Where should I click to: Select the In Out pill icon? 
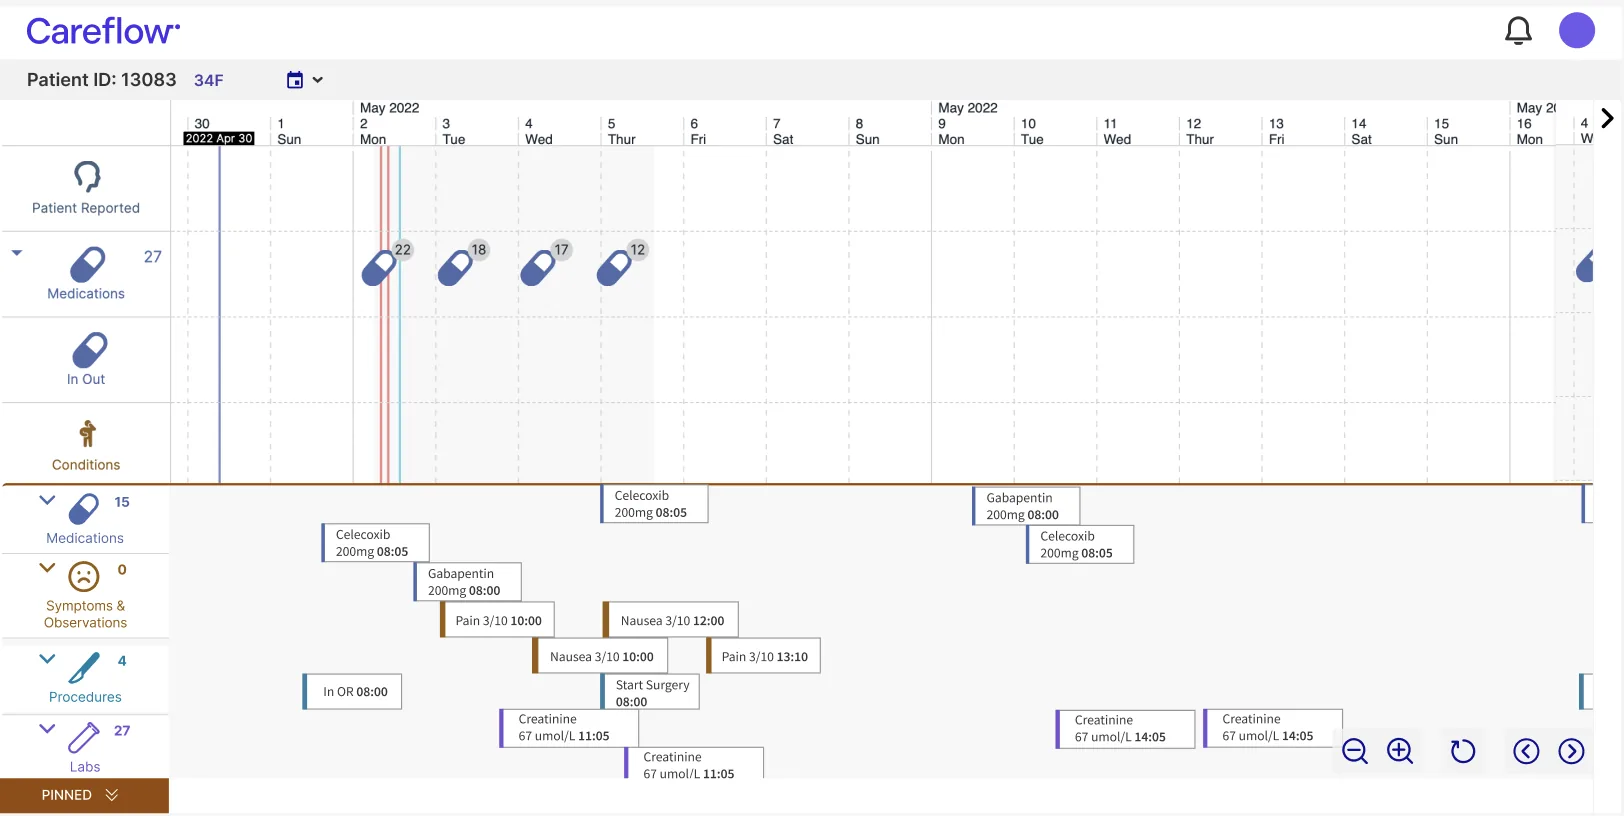click(x=89, y=350)
